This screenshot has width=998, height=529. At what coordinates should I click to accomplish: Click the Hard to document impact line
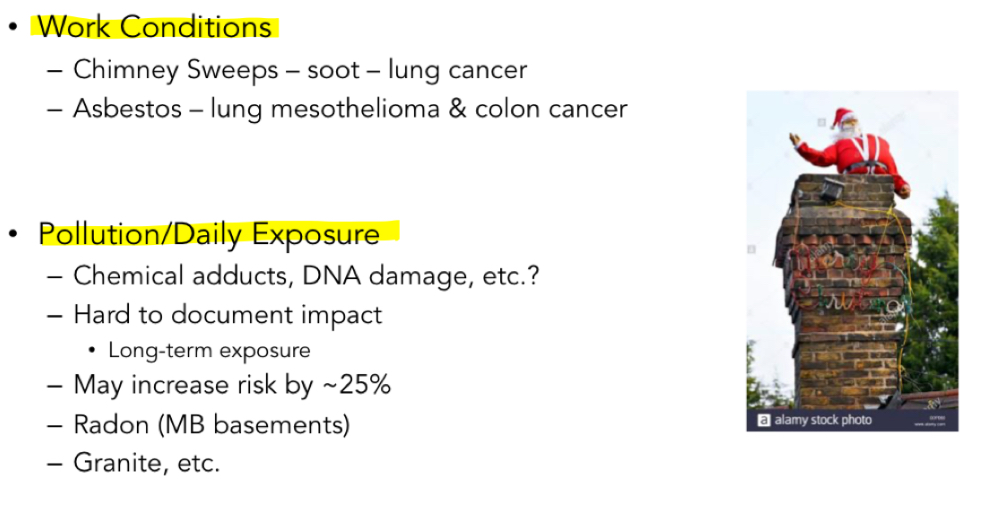coord(228,314)
